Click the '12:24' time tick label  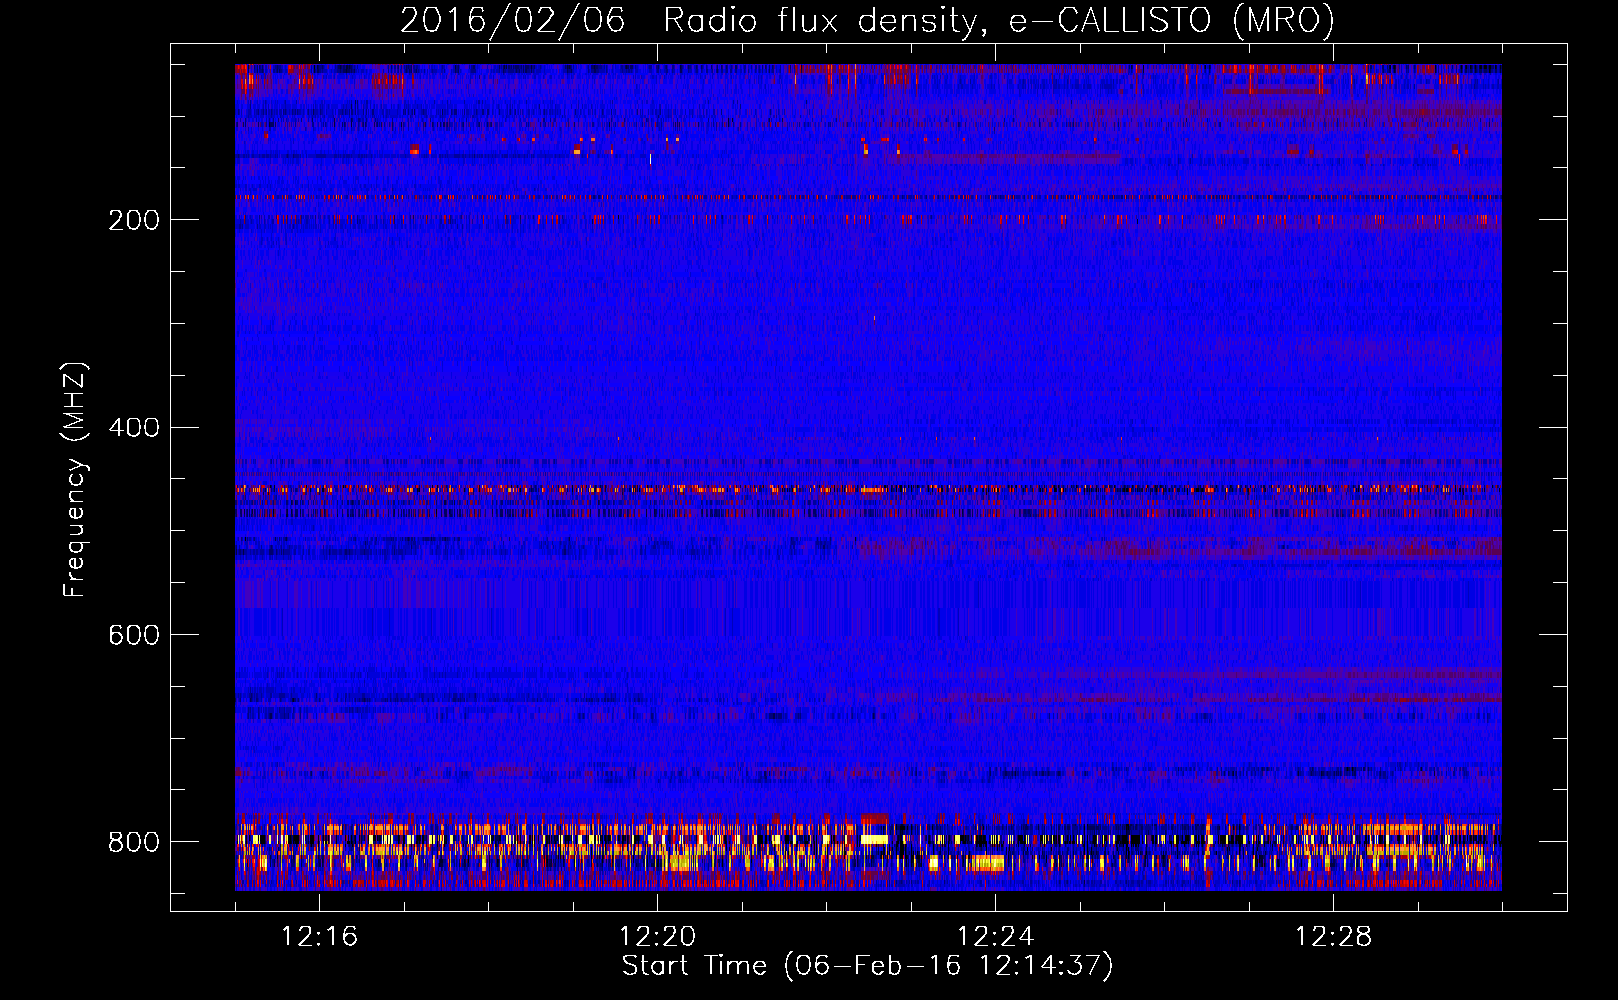(995, 937)
